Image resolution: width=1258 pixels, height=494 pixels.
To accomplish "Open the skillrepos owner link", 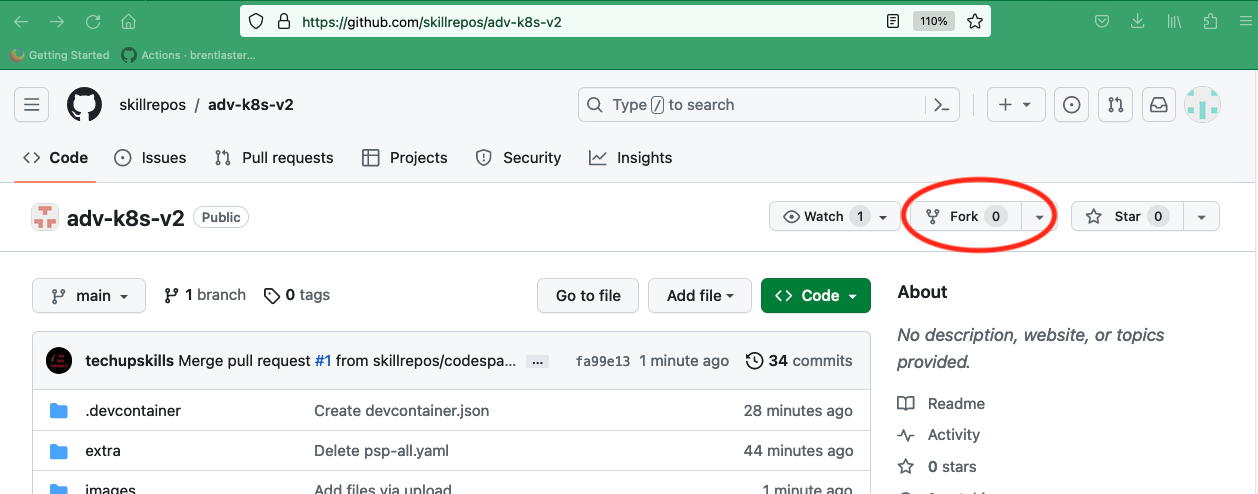I will coord(152,105).
